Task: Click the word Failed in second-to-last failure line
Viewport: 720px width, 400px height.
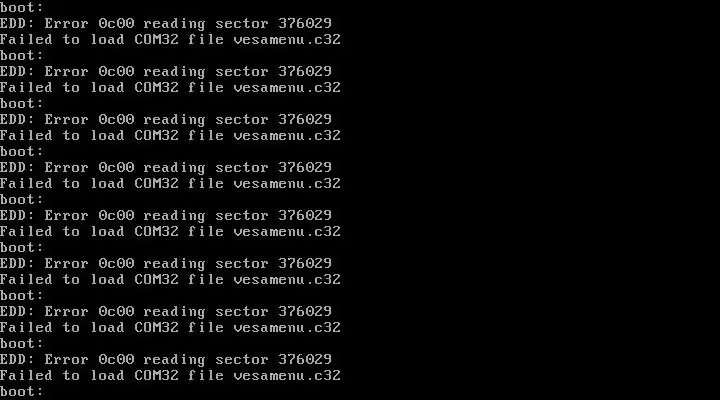Action: 26,327
